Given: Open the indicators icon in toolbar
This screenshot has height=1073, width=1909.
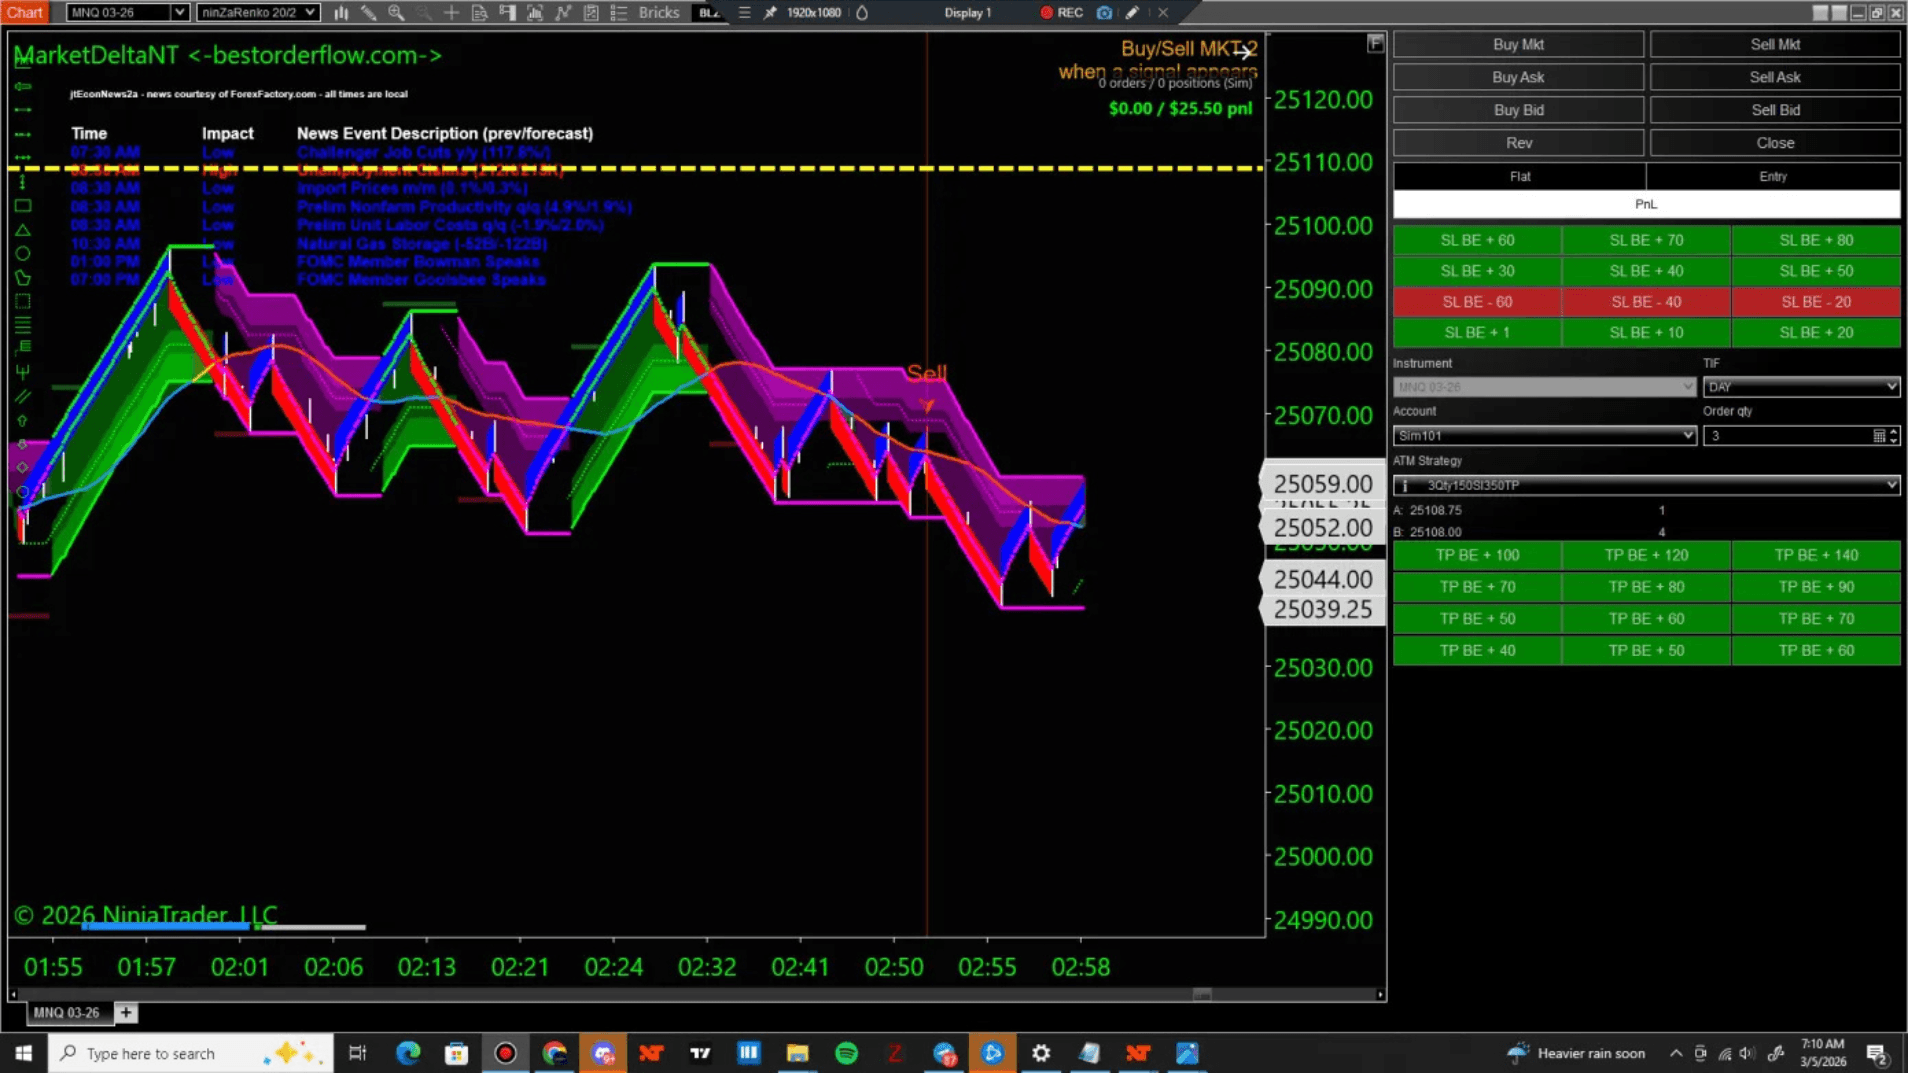Looking at the screenshot, I should pos(563,13).
